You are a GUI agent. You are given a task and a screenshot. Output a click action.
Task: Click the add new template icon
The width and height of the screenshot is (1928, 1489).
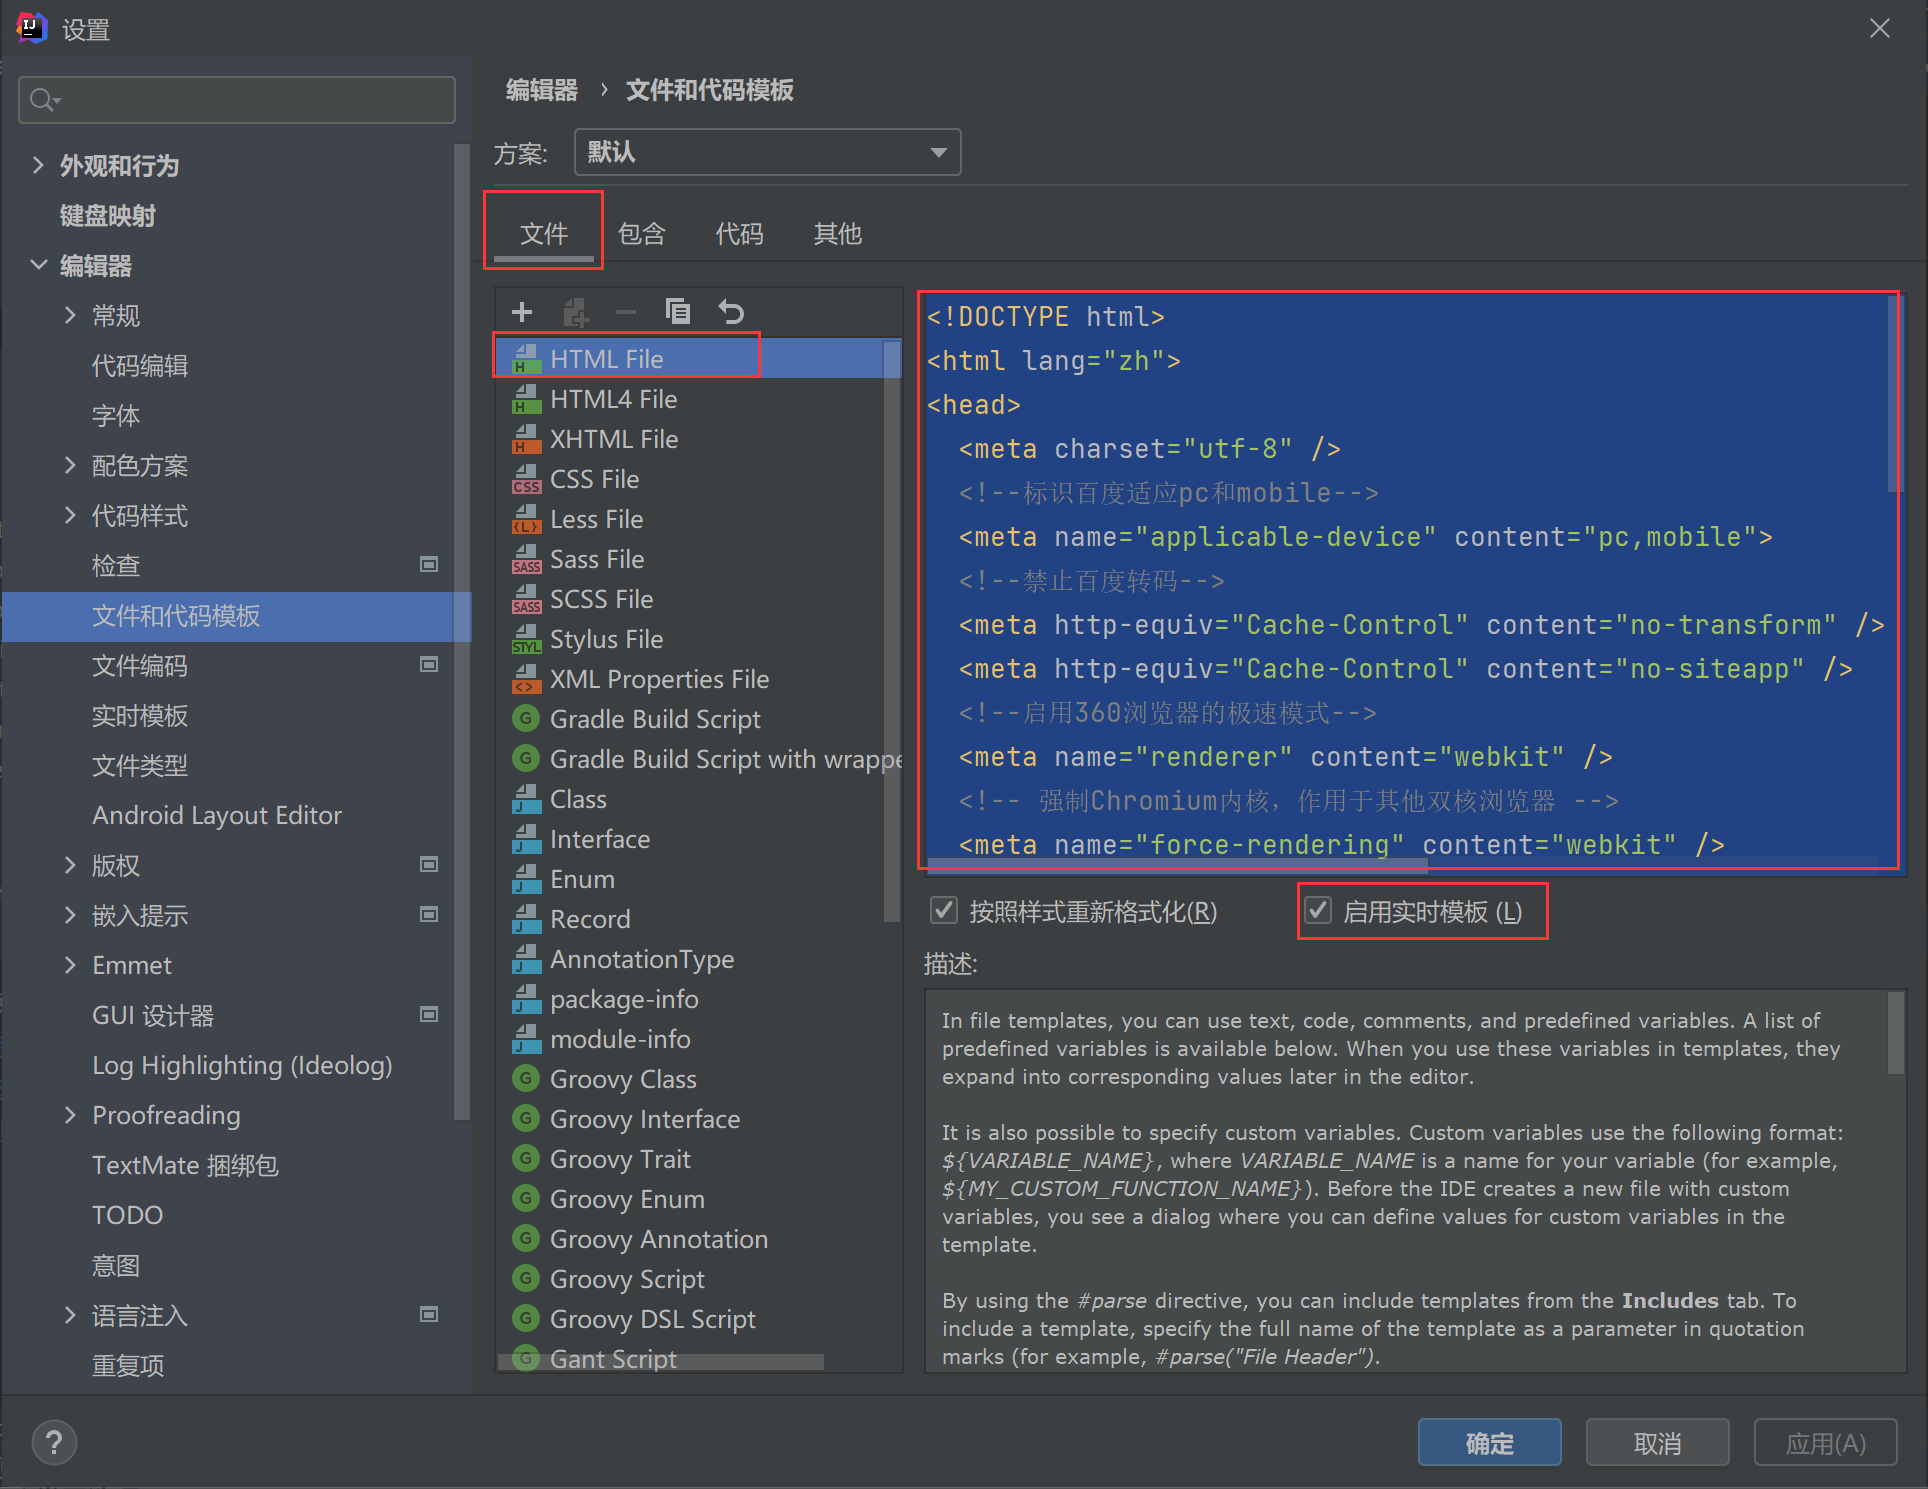519,311
